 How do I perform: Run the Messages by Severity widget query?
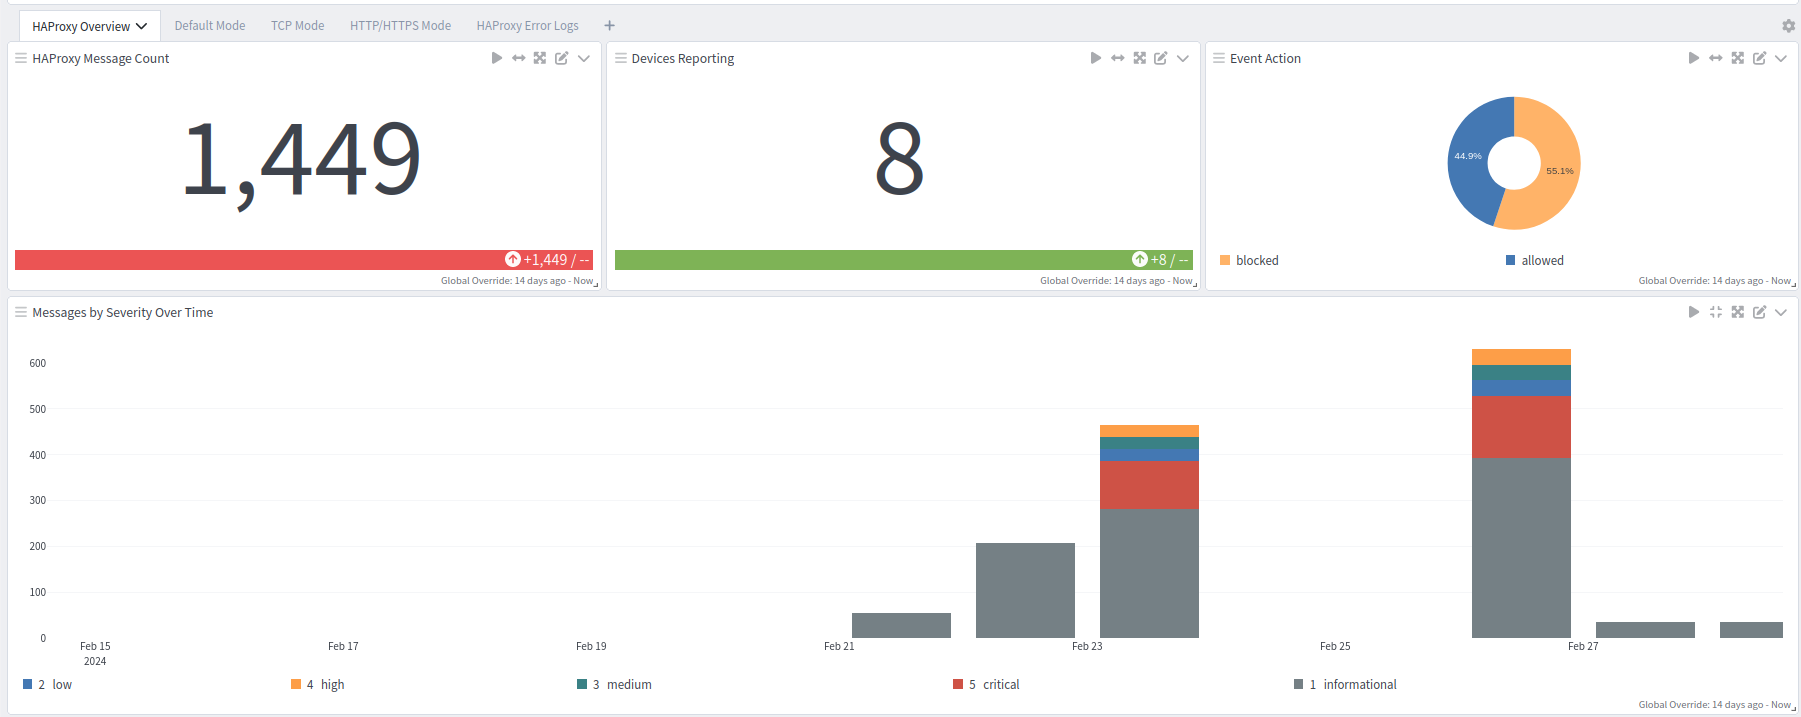click(x=1694, y=312)
